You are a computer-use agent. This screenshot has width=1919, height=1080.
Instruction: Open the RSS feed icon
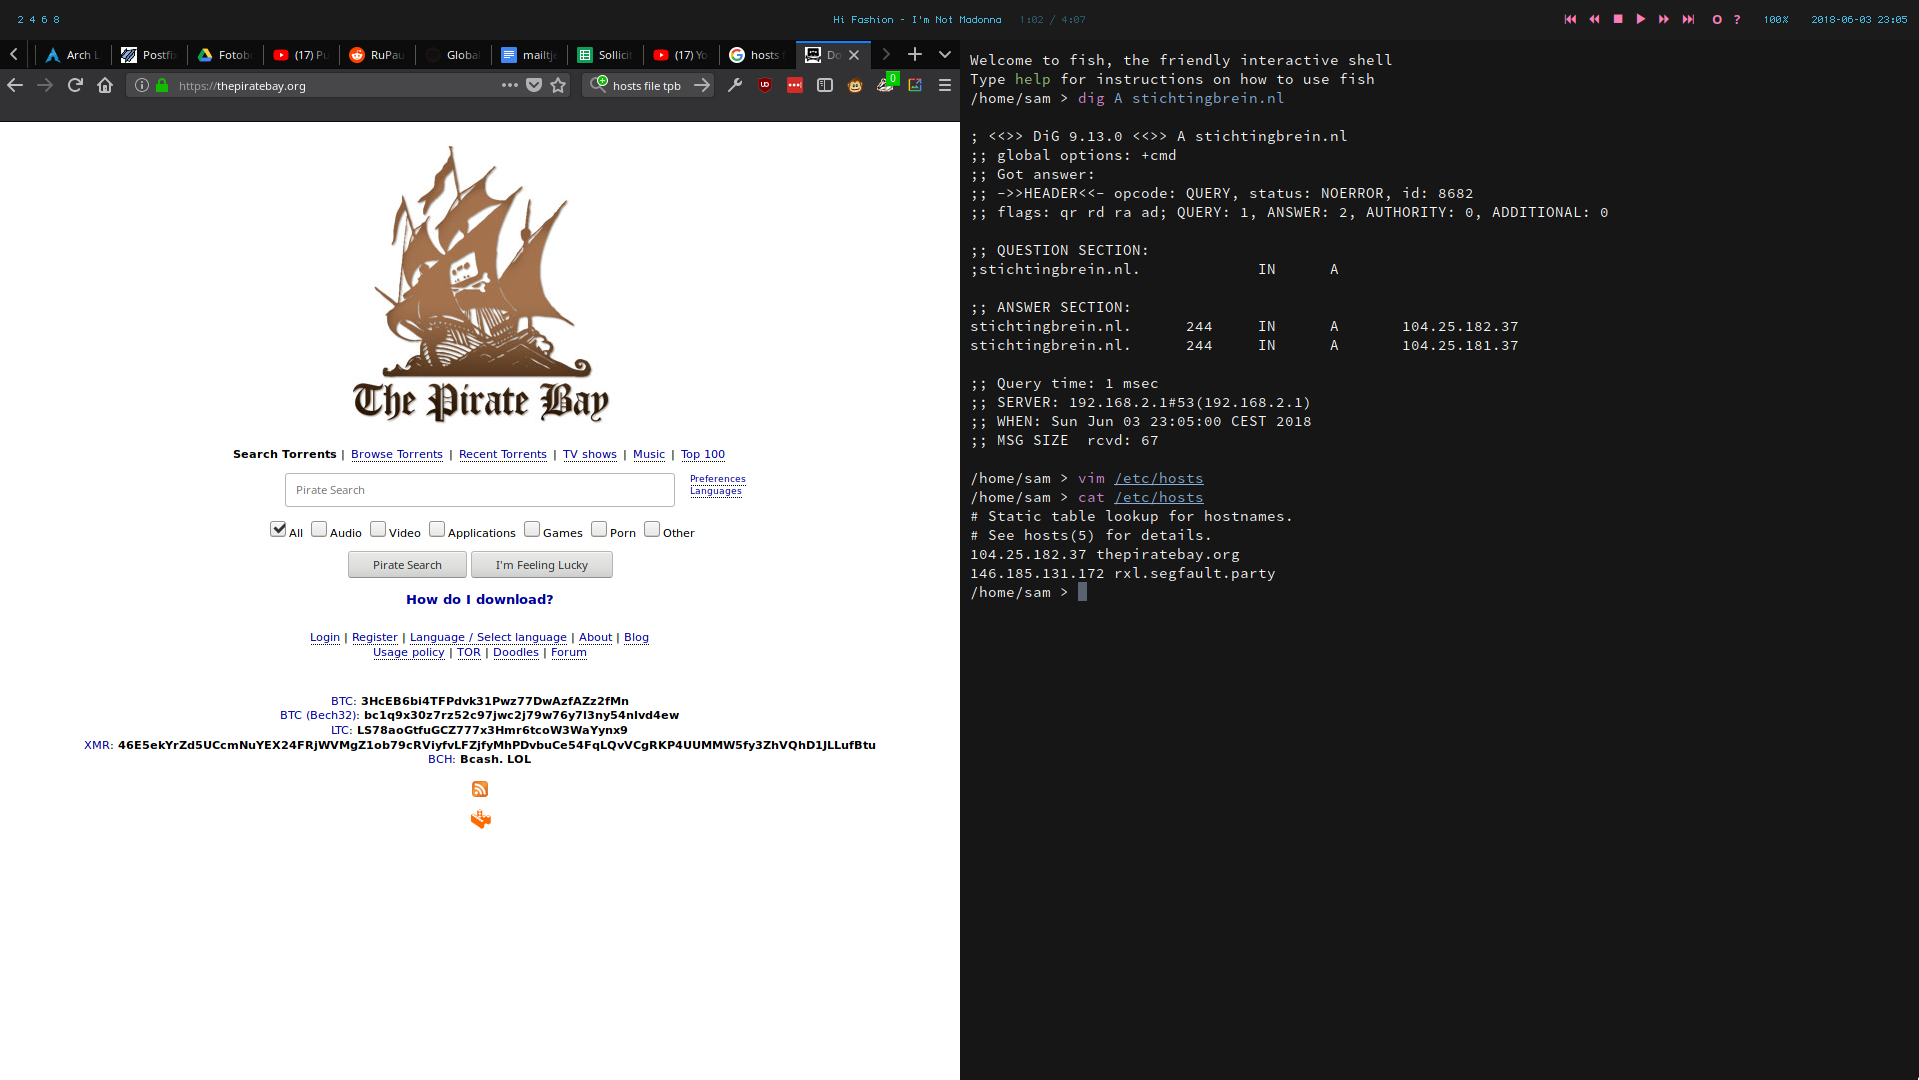coord(480,789)
